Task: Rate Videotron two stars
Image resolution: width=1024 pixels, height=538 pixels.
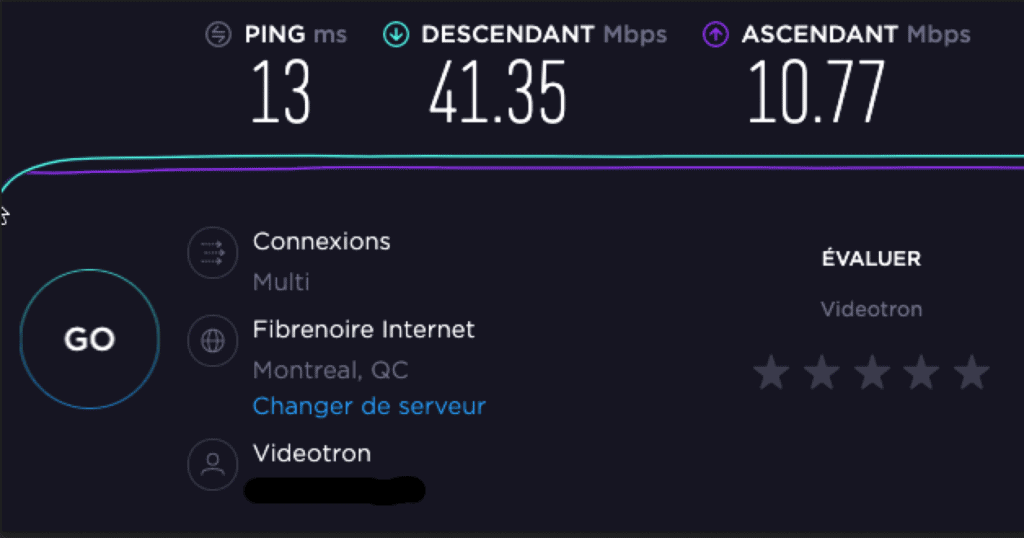Action: click(x=822, y=372)
